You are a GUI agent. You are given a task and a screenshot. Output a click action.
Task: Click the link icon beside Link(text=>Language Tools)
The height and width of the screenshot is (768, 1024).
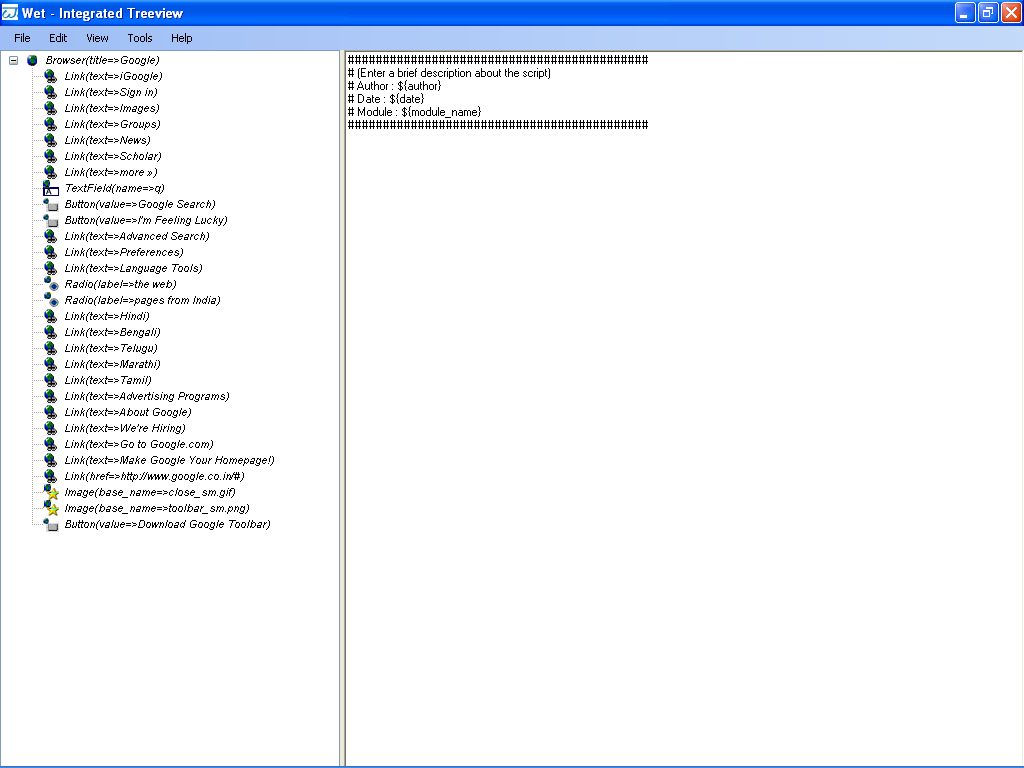pyautogui.click(x=50, y=268)
